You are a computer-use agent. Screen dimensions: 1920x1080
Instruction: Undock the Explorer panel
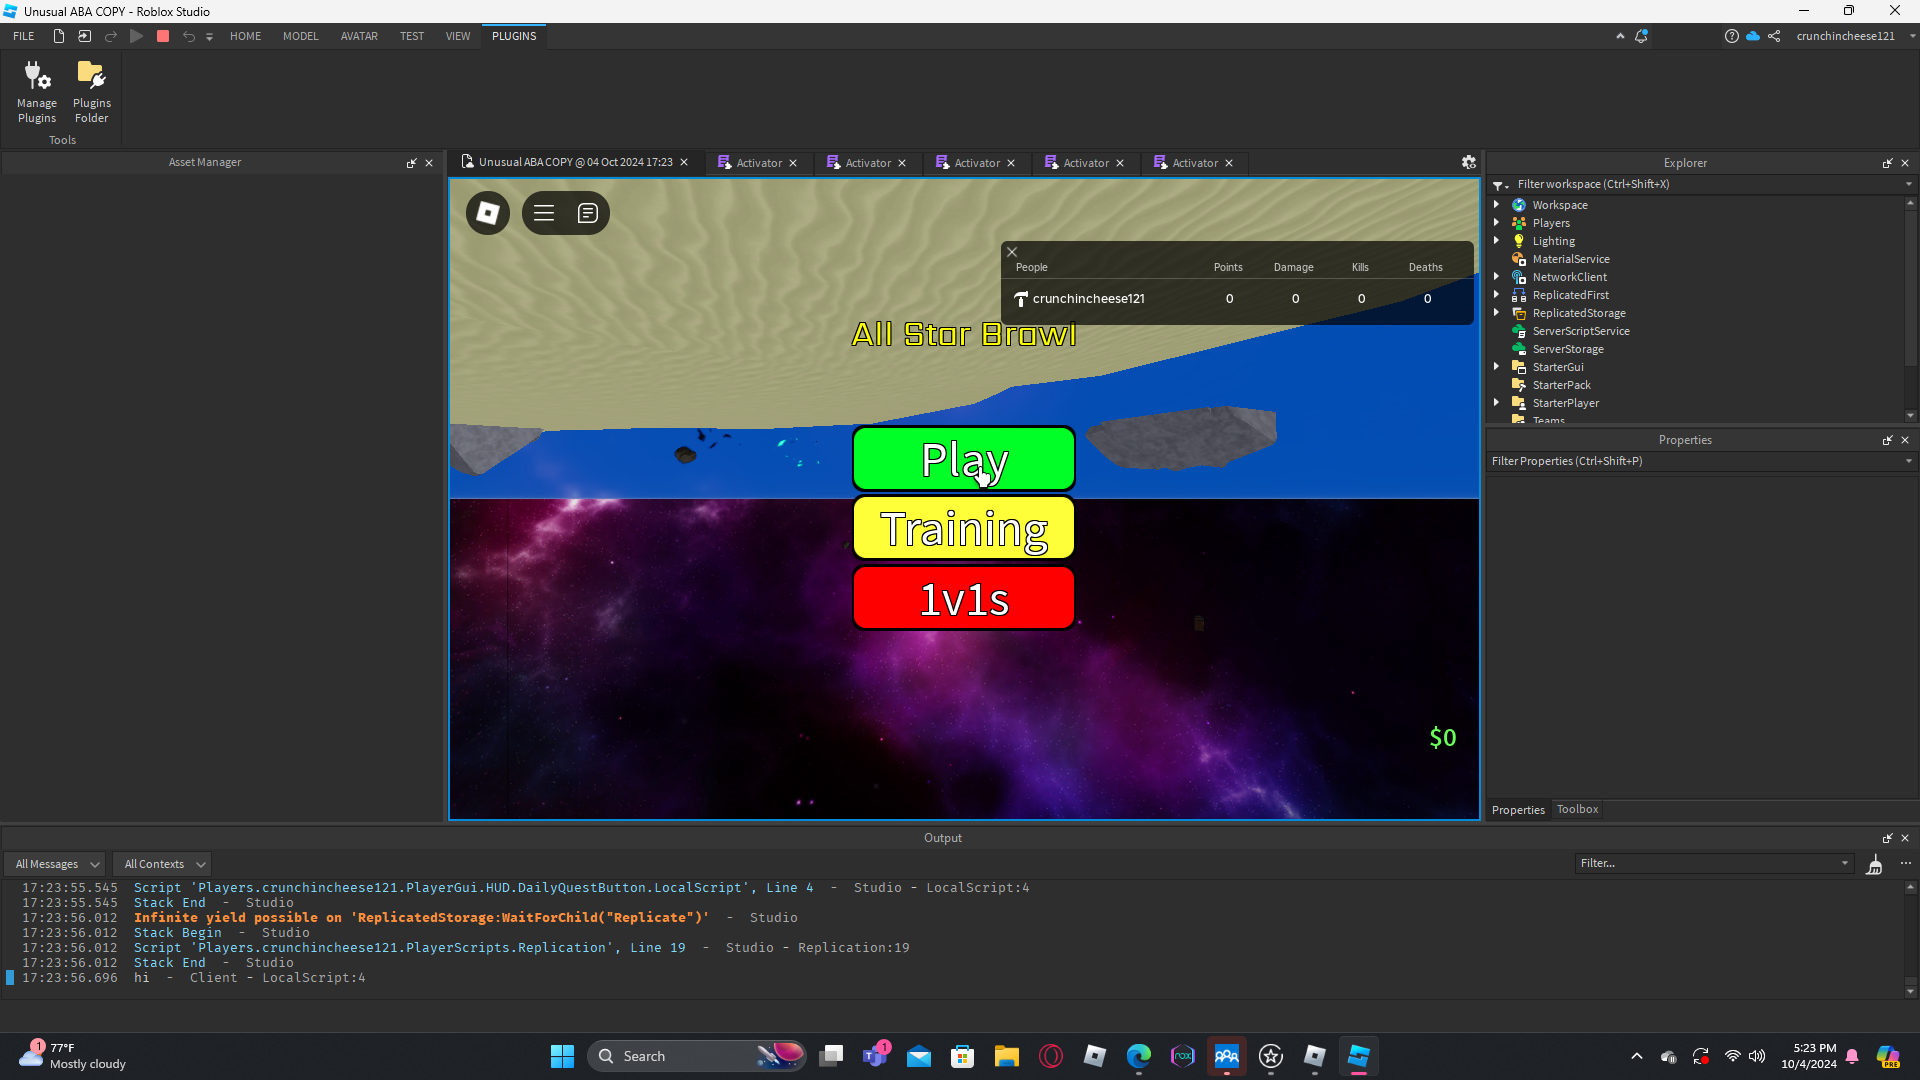pos(1887,163)
